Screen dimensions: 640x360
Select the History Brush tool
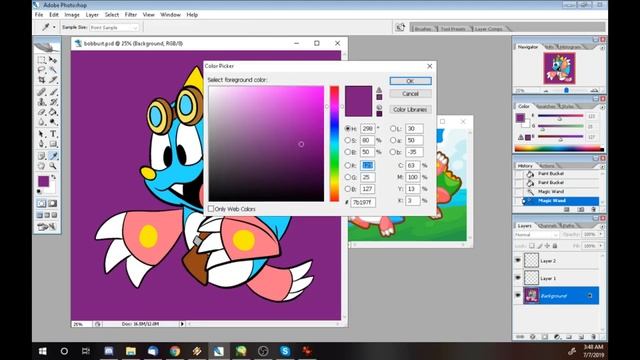tap(53, 102)
